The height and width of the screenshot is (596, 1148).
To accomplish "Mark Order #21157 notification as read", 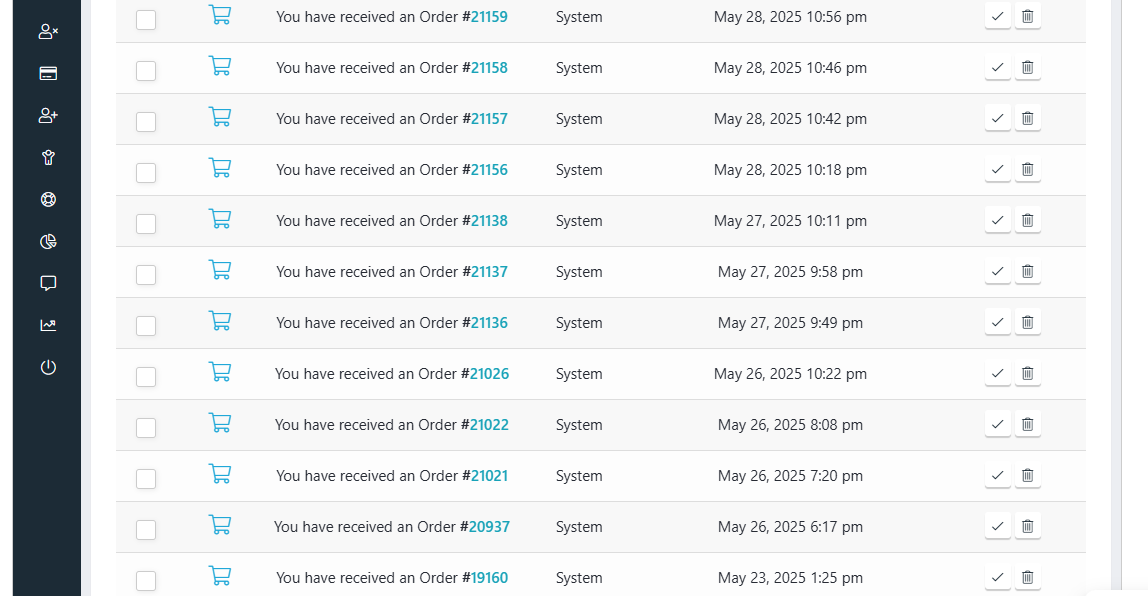I will [x=997, y=118].
